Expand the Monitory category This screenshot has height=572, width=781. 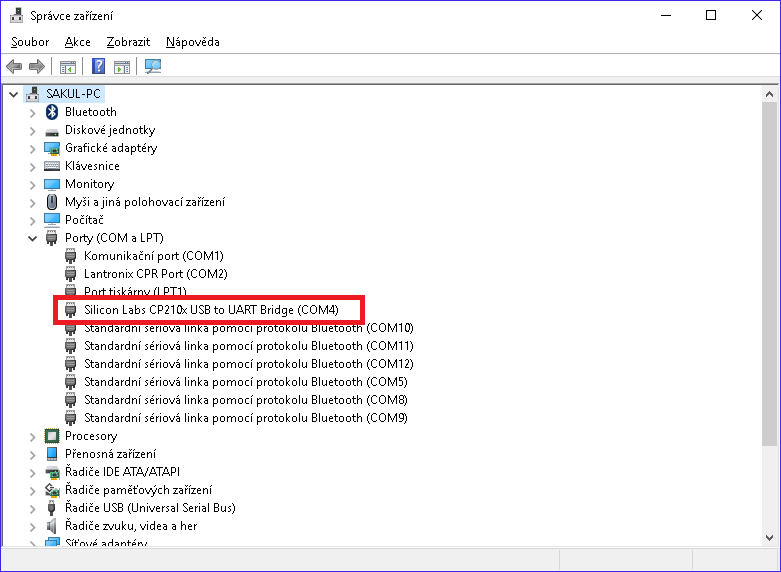coord(32,185)
